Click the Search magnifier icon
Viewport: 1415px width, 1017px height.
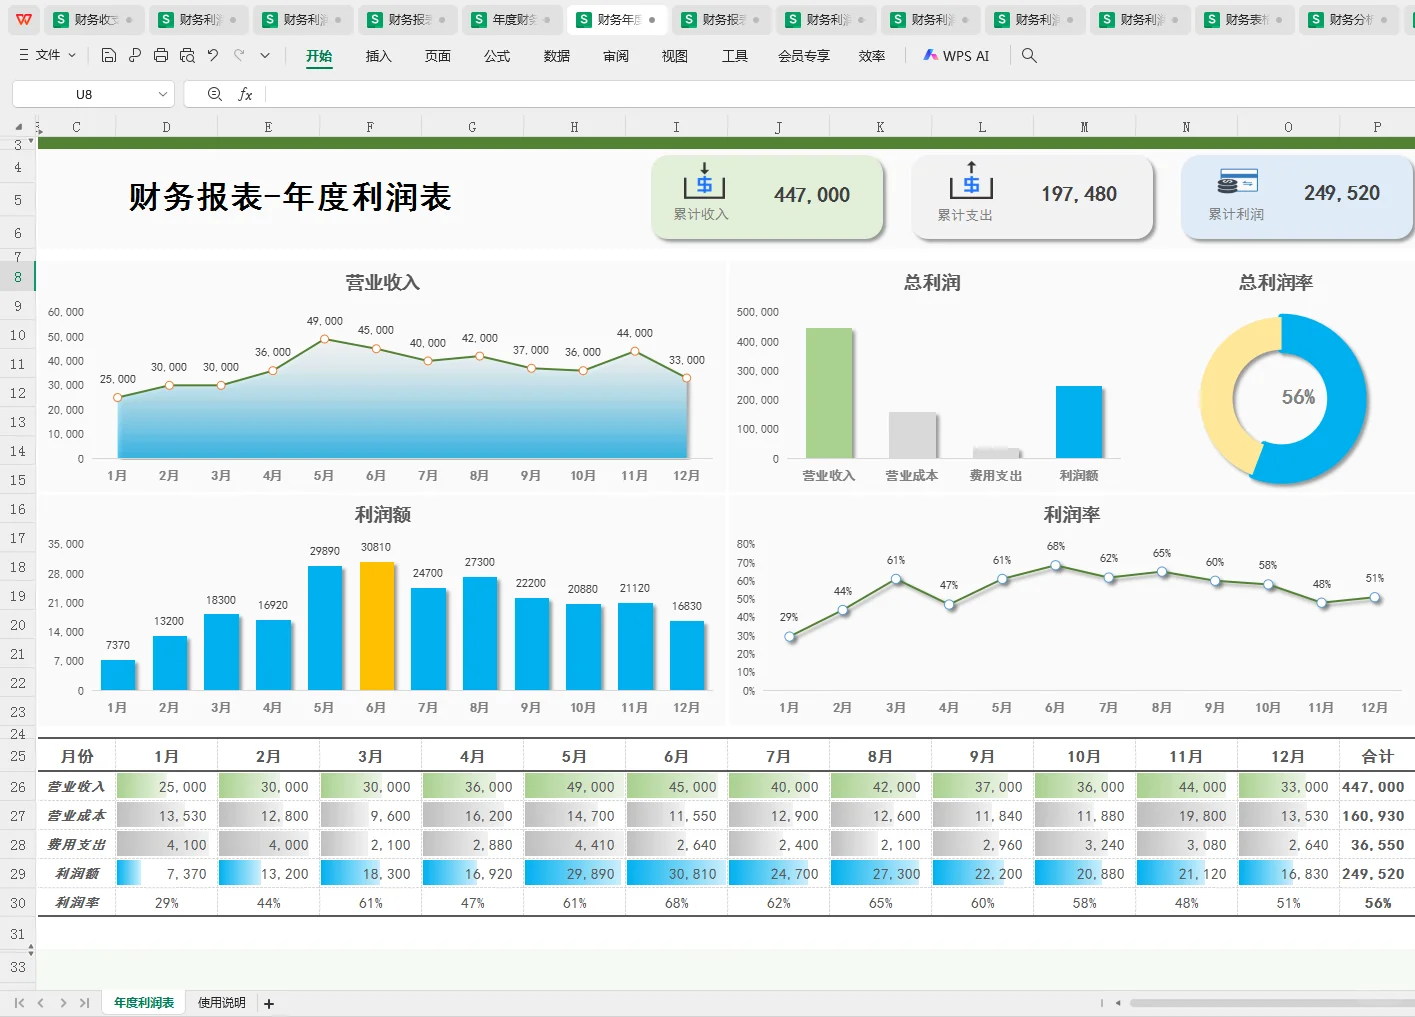(1029, 56)
